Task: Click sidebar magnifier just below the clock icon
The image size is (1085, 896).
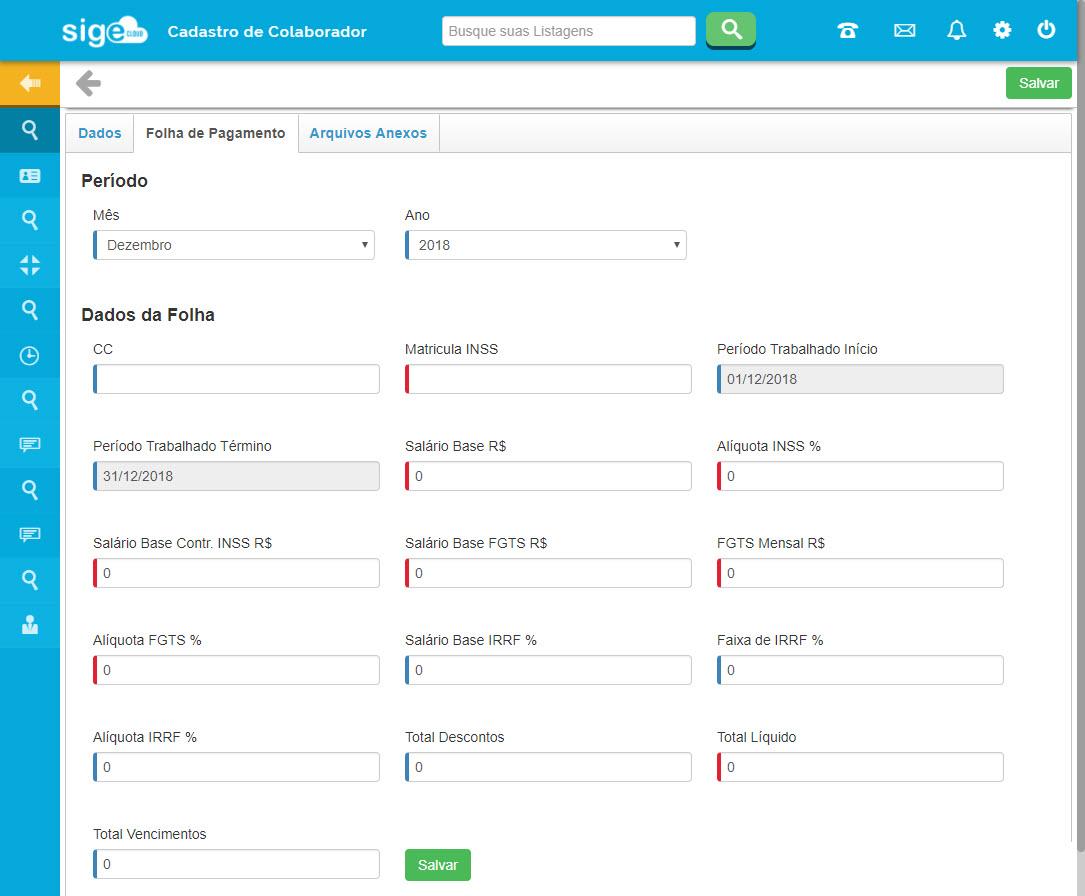Action: 30,400
